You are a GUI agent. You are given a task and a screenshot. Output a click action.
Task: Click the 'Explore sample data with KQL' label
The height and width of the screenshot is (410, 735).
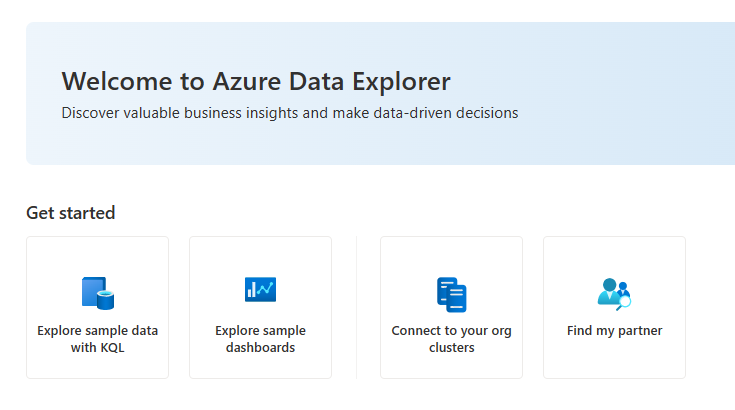98,339
